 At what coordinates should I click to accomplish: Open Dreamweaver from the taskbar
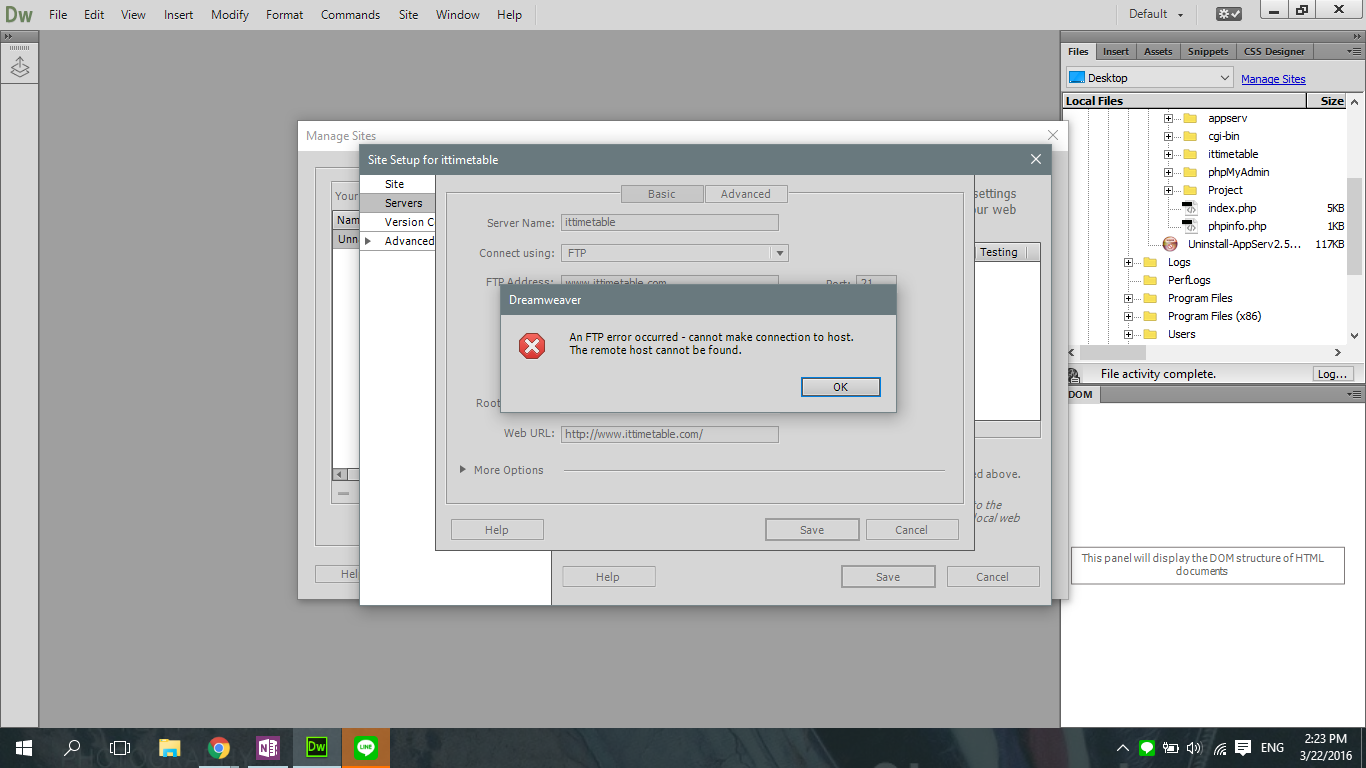coord(317,747)
